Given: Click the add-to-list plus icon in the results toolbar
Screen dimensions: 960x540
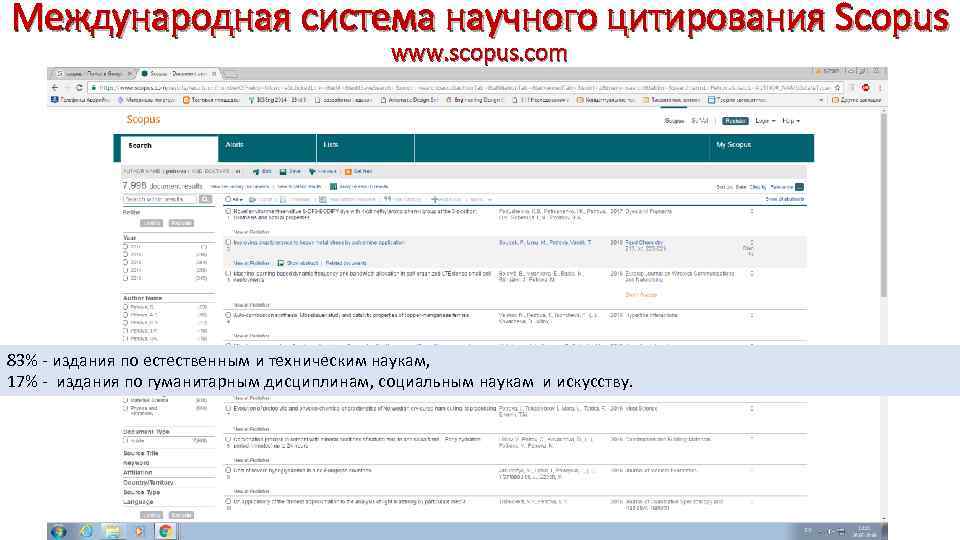Looking at the screenshot, I should click(x=435, y=200).
